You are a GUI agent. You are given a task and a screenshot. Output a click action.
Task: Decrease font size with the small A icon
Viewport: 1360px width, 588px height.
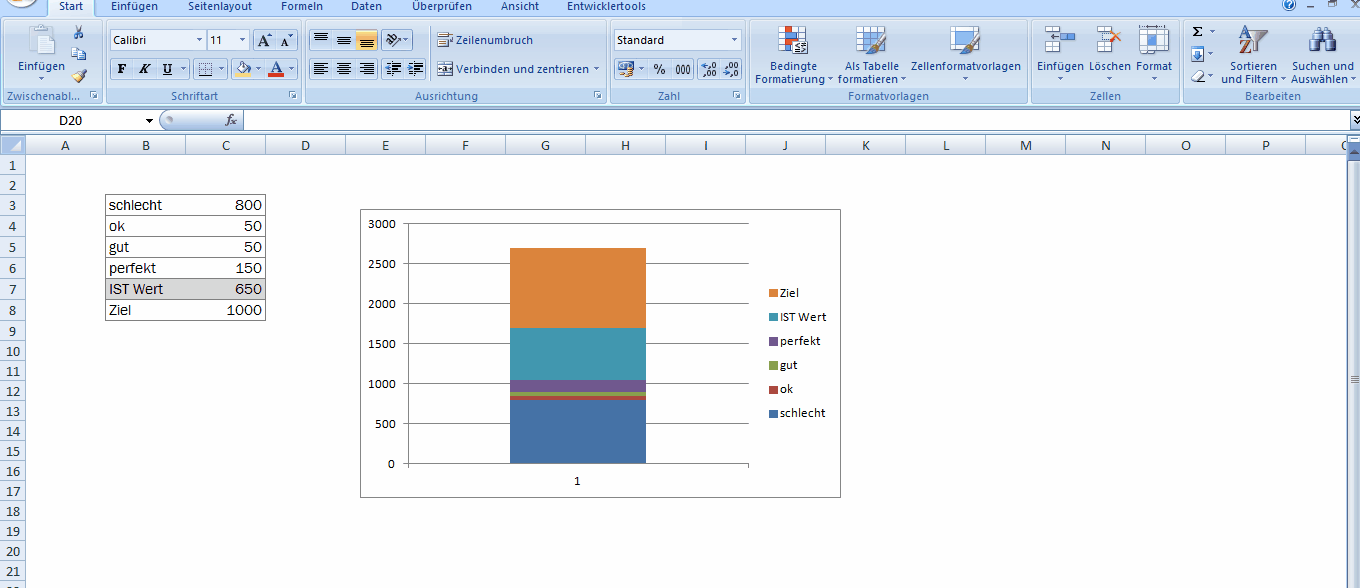click(287, 40)
